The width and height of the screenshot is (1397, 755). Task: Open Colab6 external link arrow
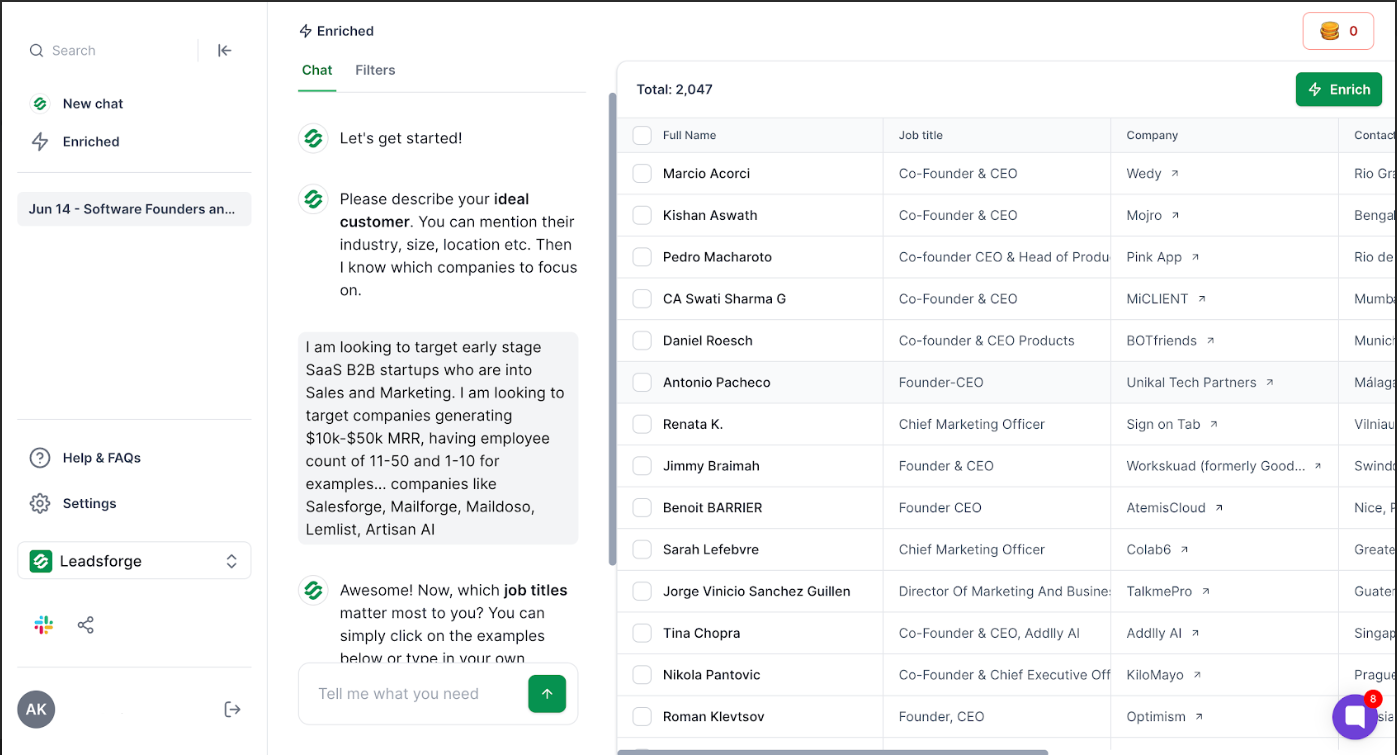tap(1184, 550)
